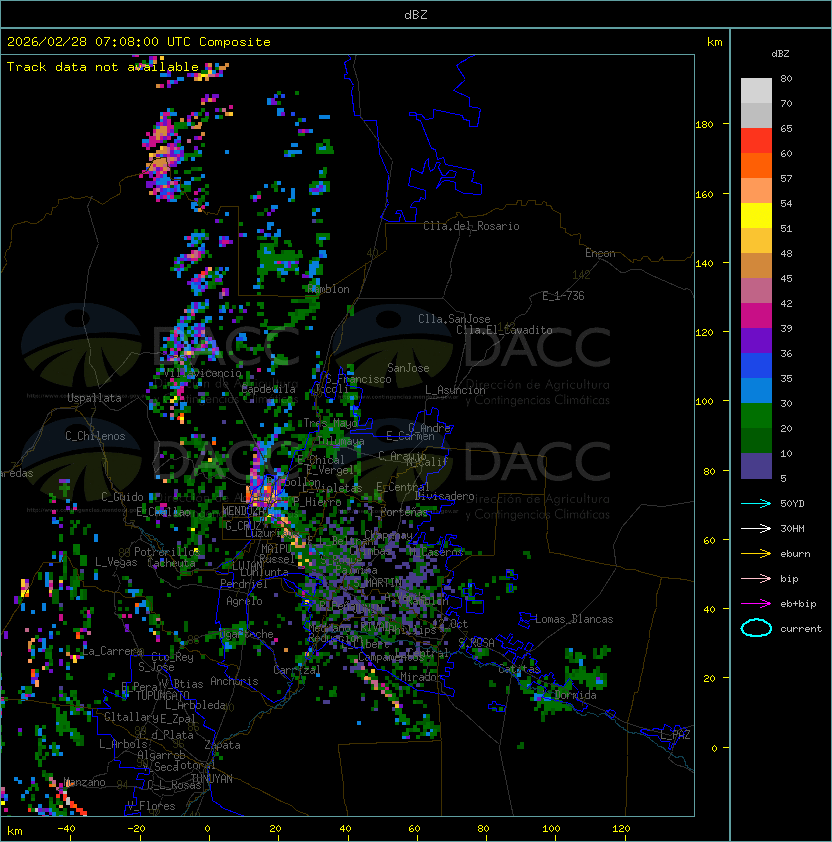This screenshot has width=832, height=842.
Task: Click the '-40' tick on horizontal km axis
Action: (66, 829)
